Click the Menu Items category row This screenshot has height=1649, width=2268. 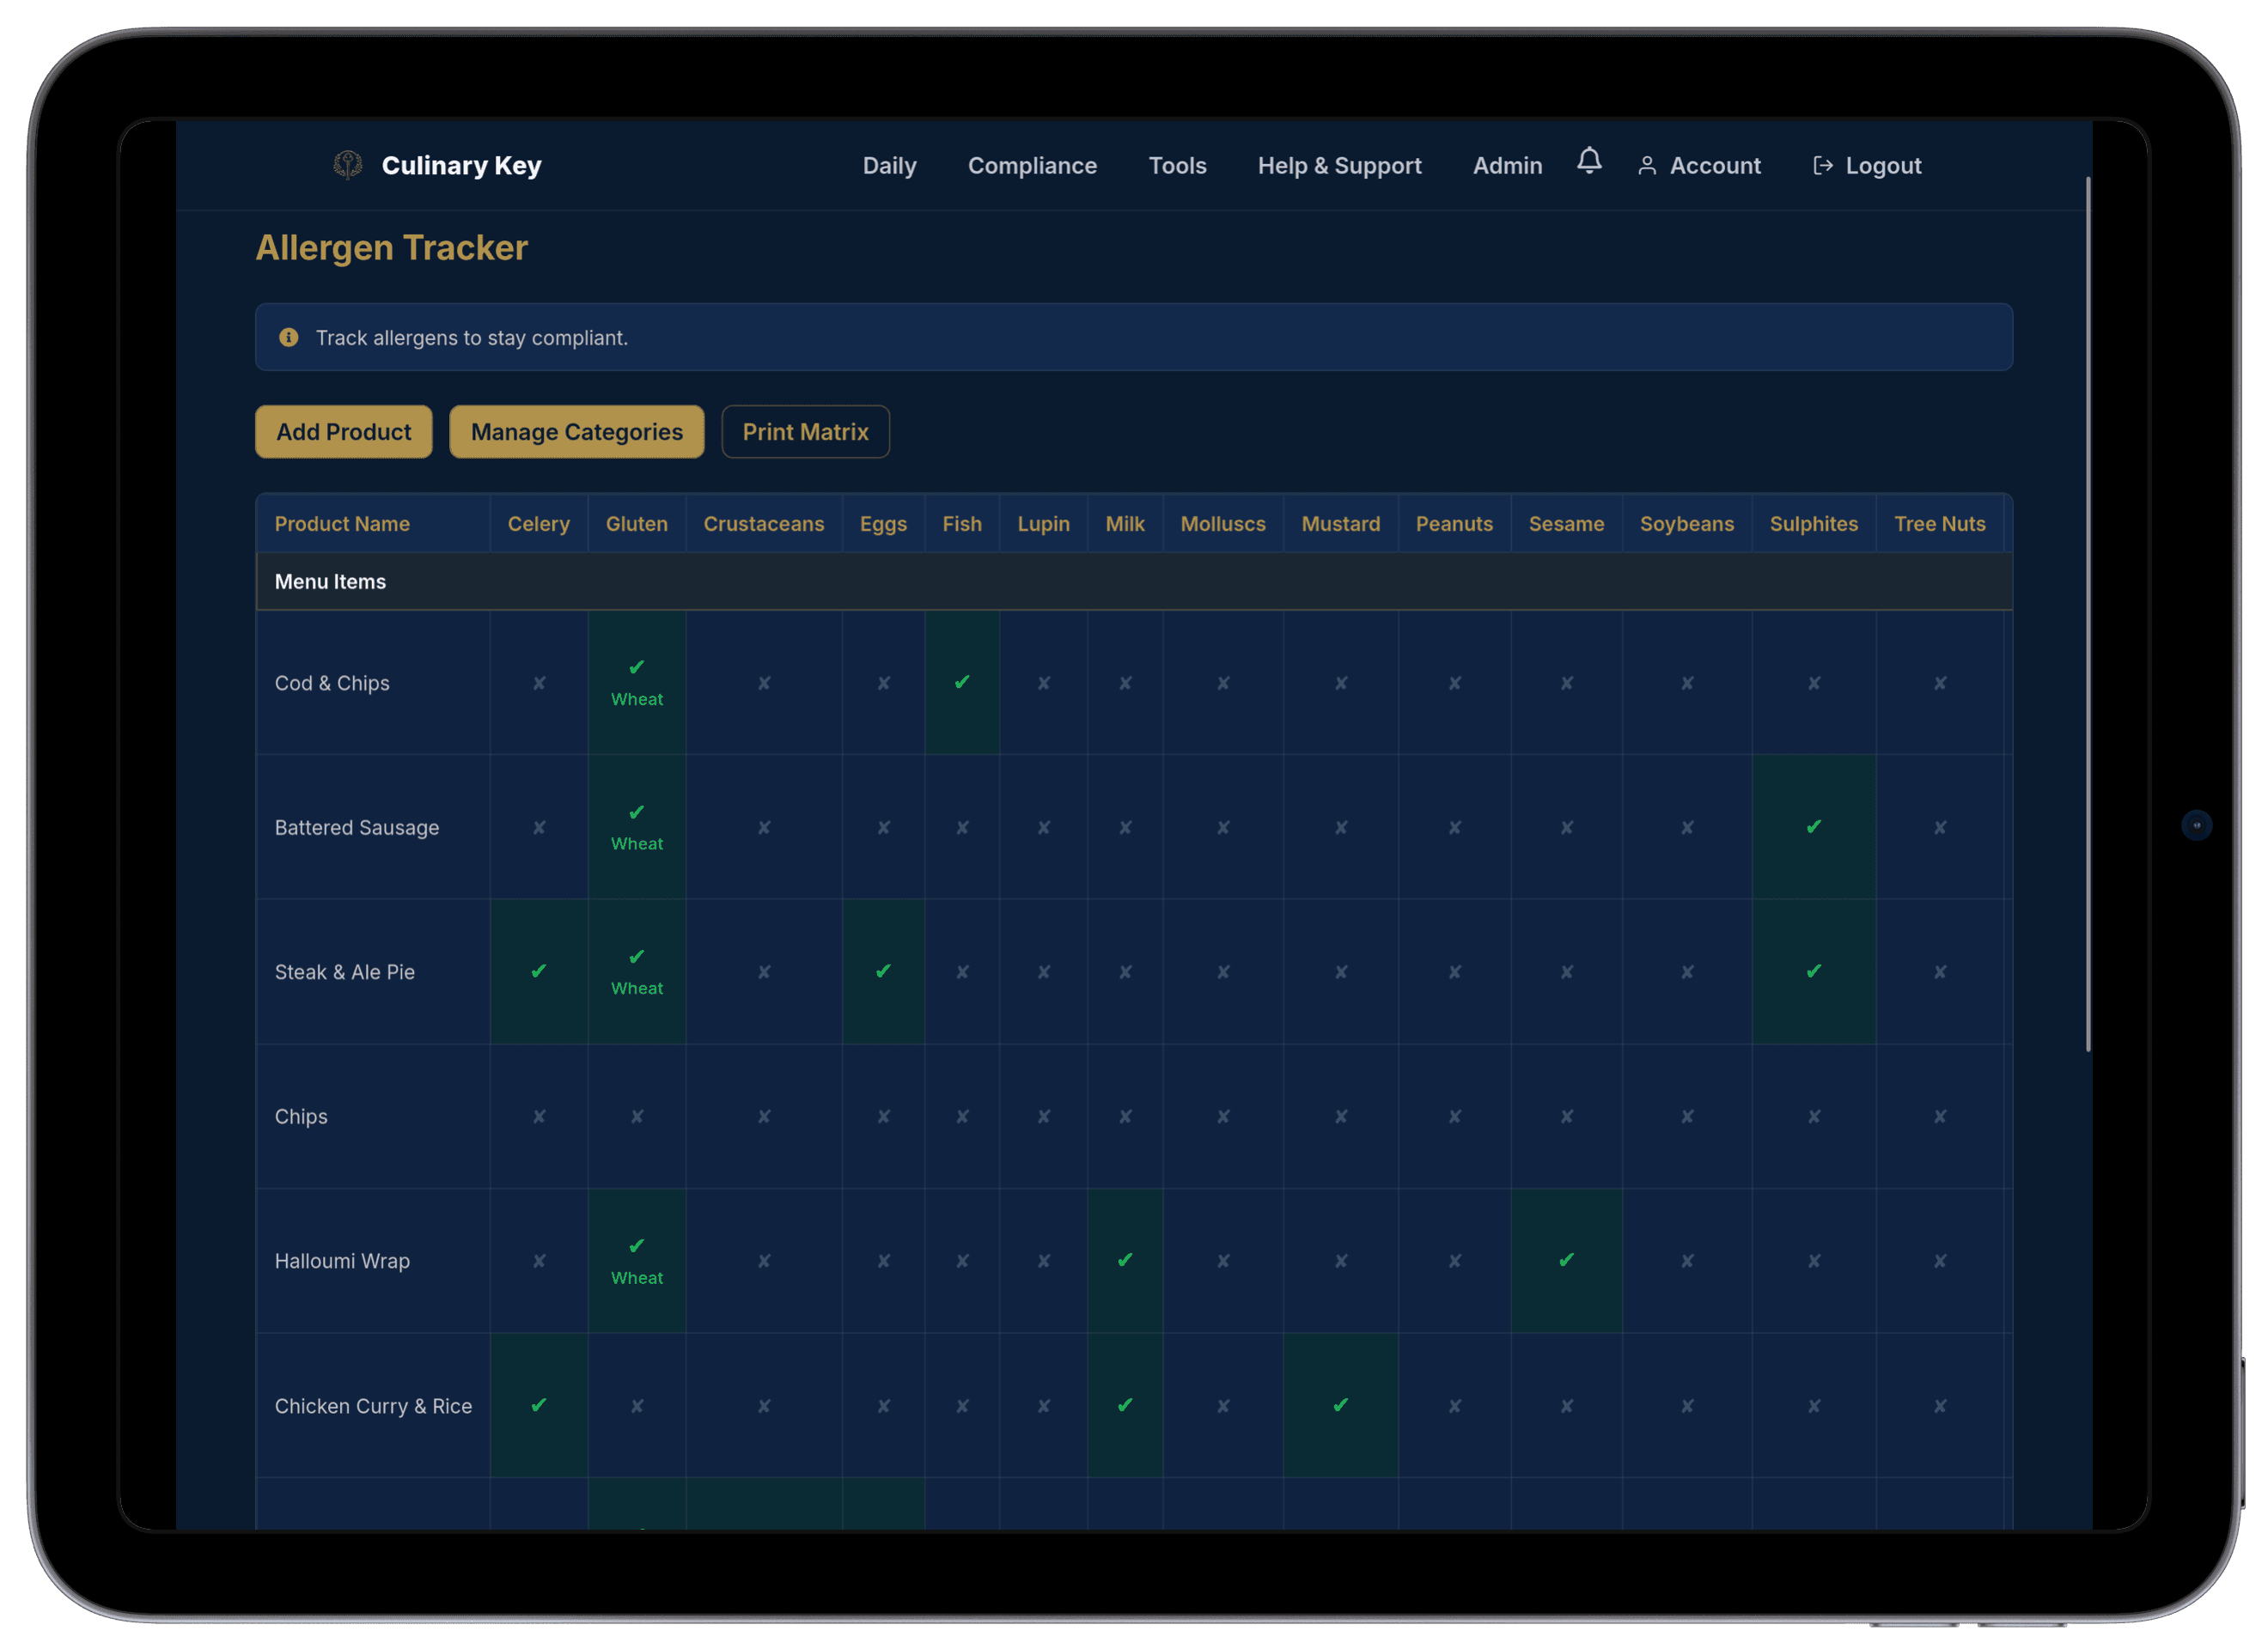click(1133, 582)
